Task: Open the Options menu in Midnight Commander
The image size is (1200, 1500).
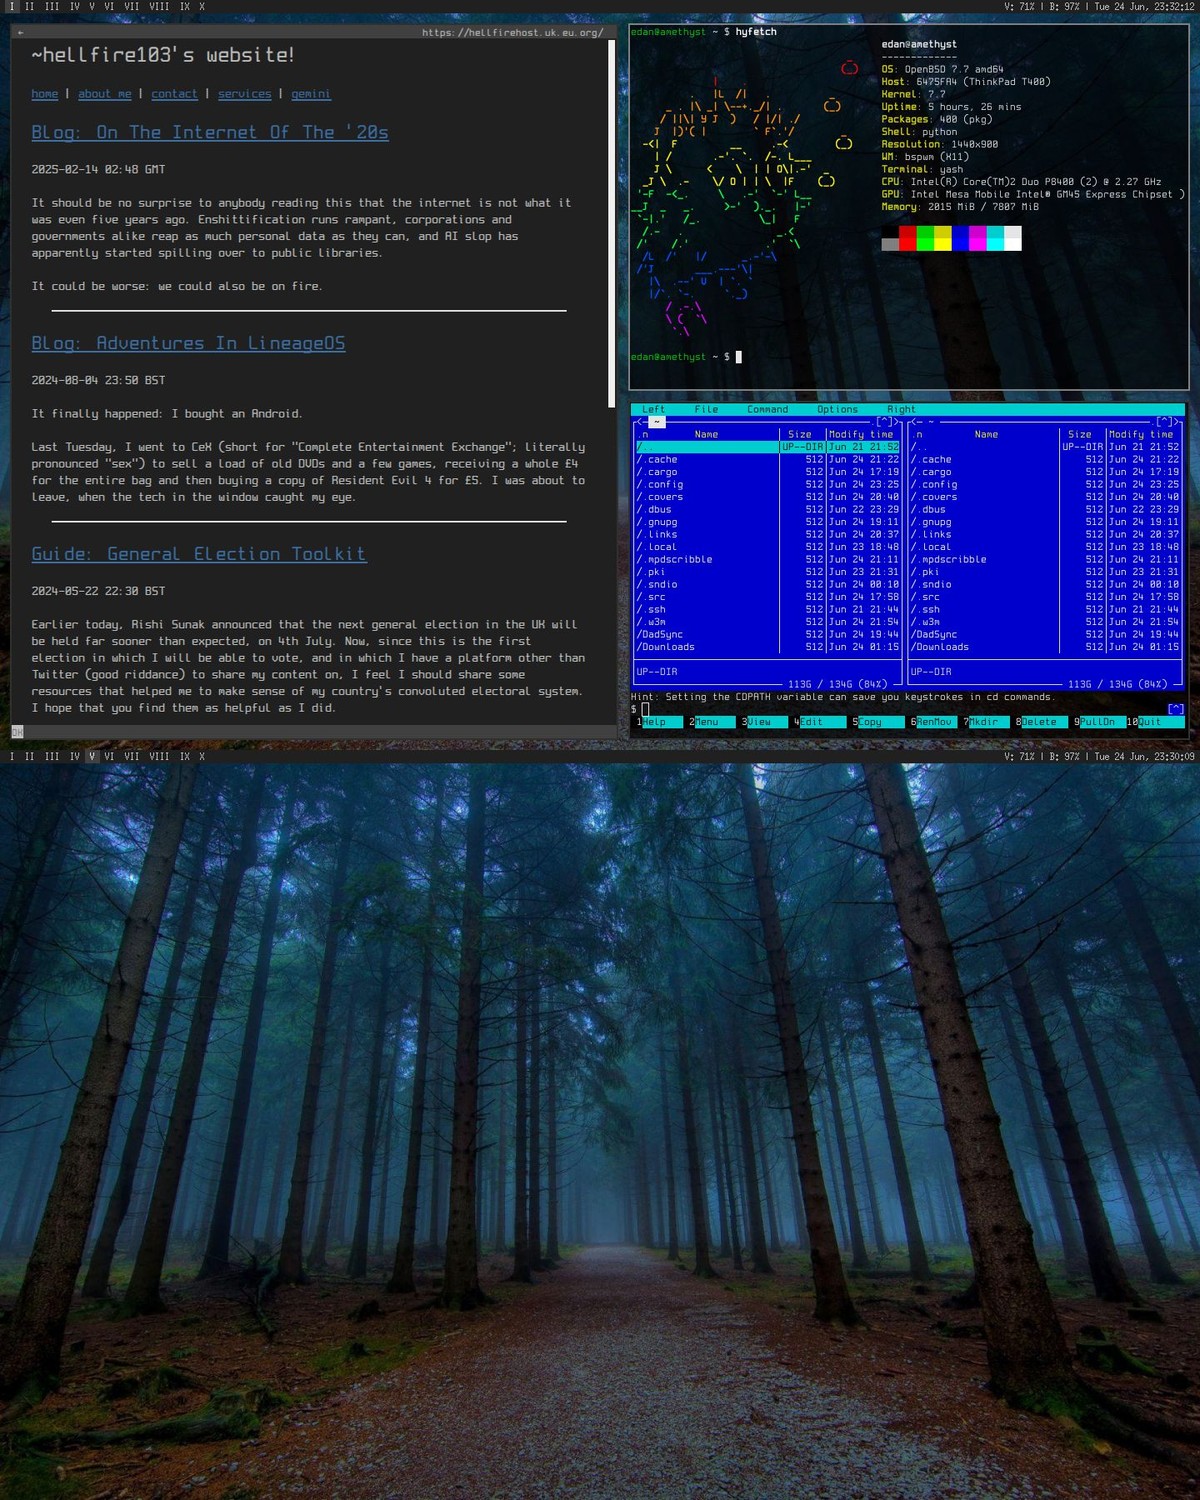Action: 837,409
